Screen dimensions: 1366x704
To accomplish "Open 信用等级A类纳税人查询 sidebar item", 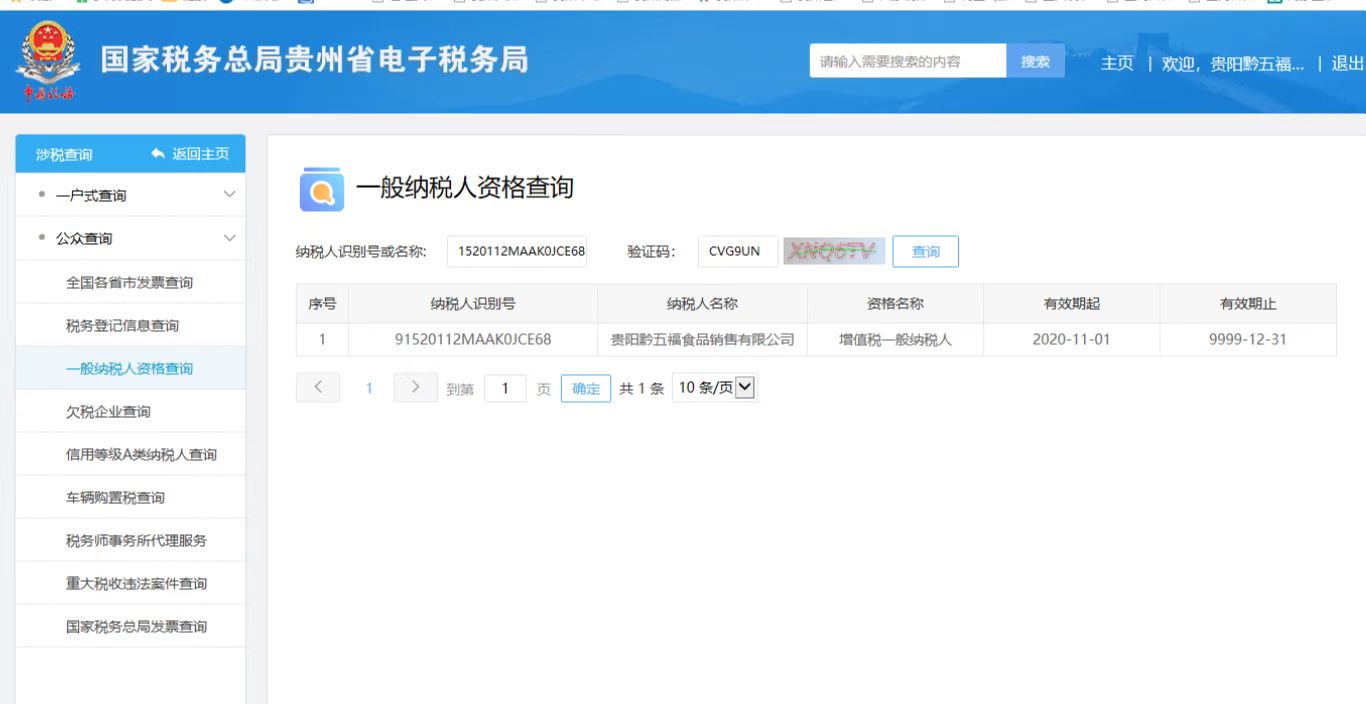I will (141, 455).
